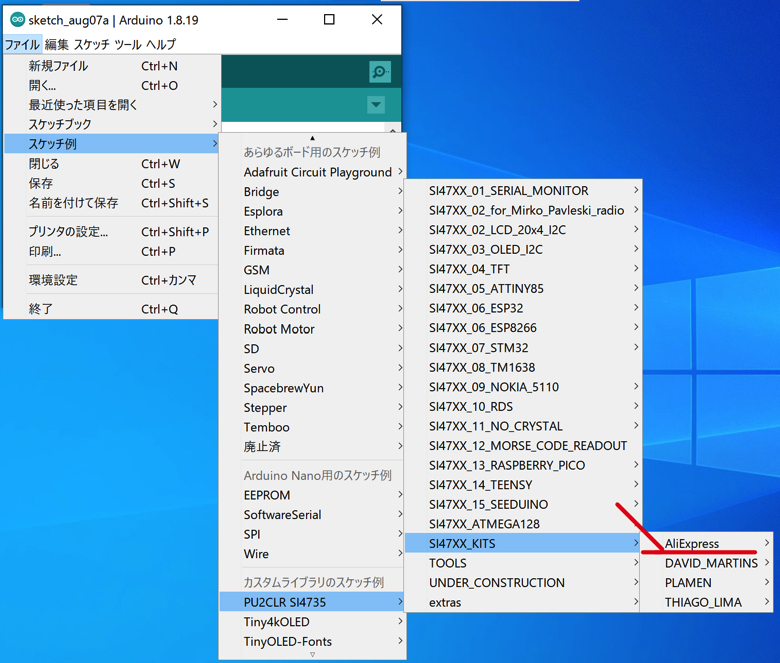Expand Ethernet examples submenu
Screen dimensions: 780x663
click(312, 231)
